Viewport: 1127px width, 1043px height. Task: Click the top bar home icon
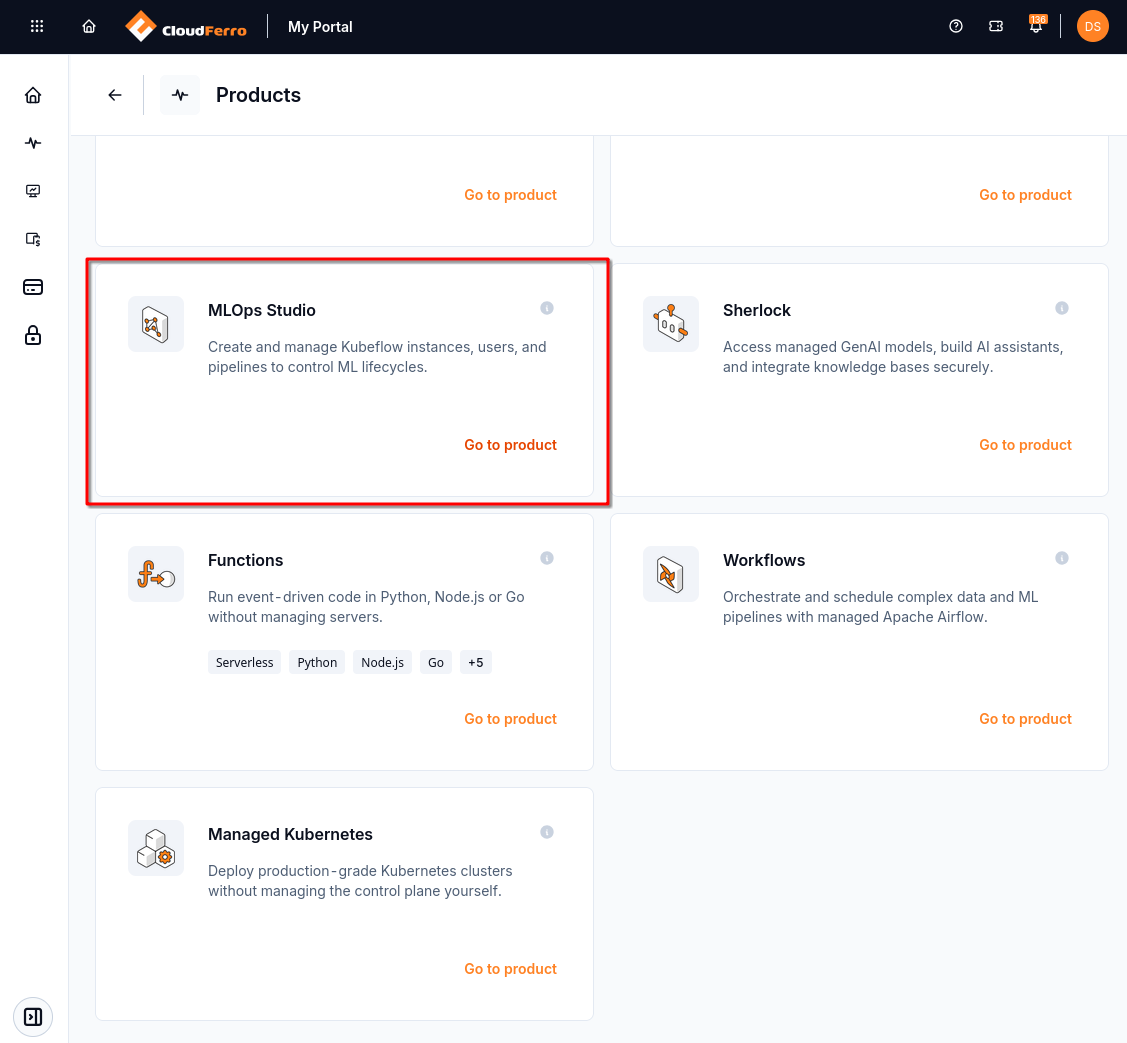tap(88, 27)
